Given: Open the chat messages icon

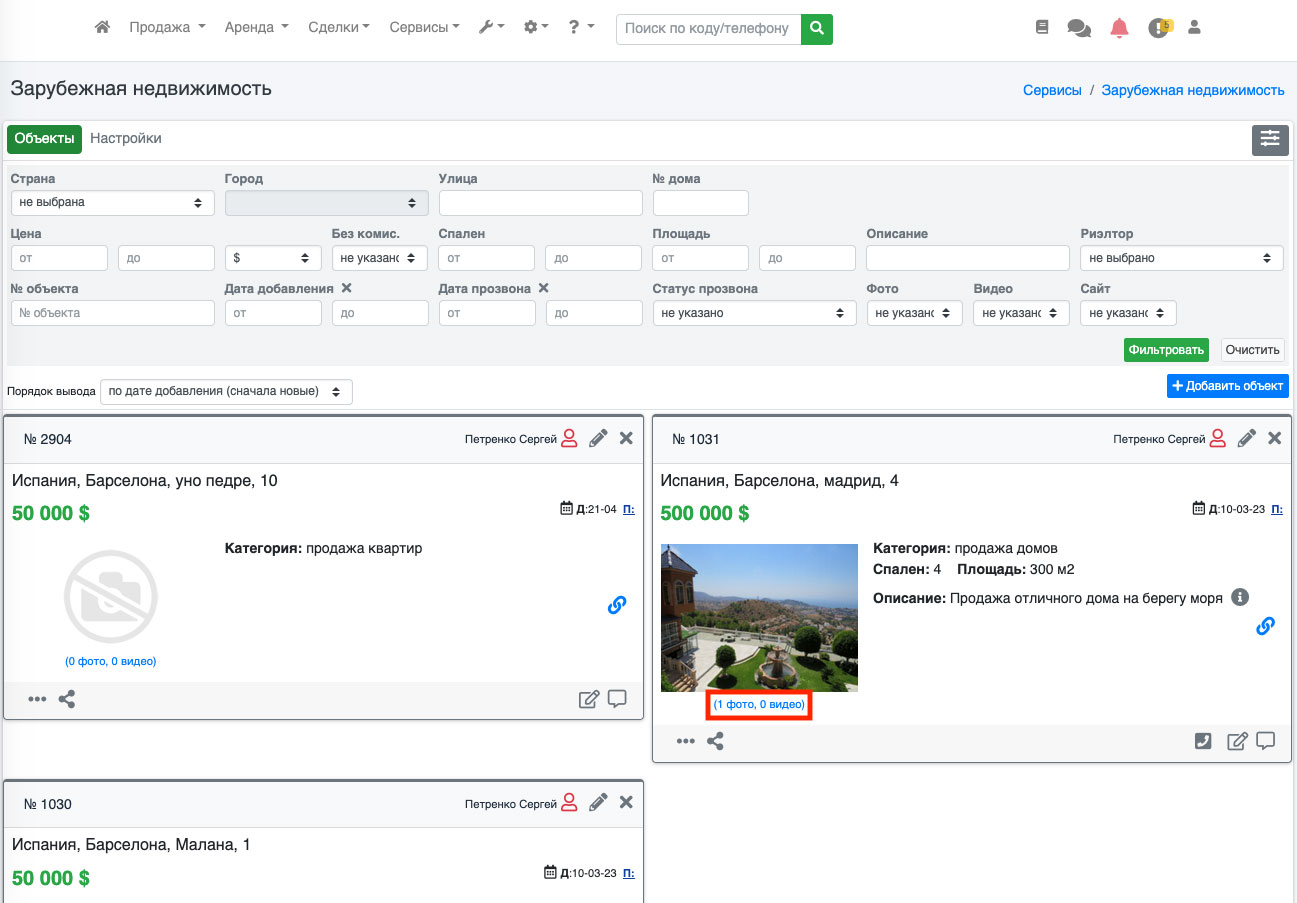Looking at the screenshot, I should [1079, 28].
